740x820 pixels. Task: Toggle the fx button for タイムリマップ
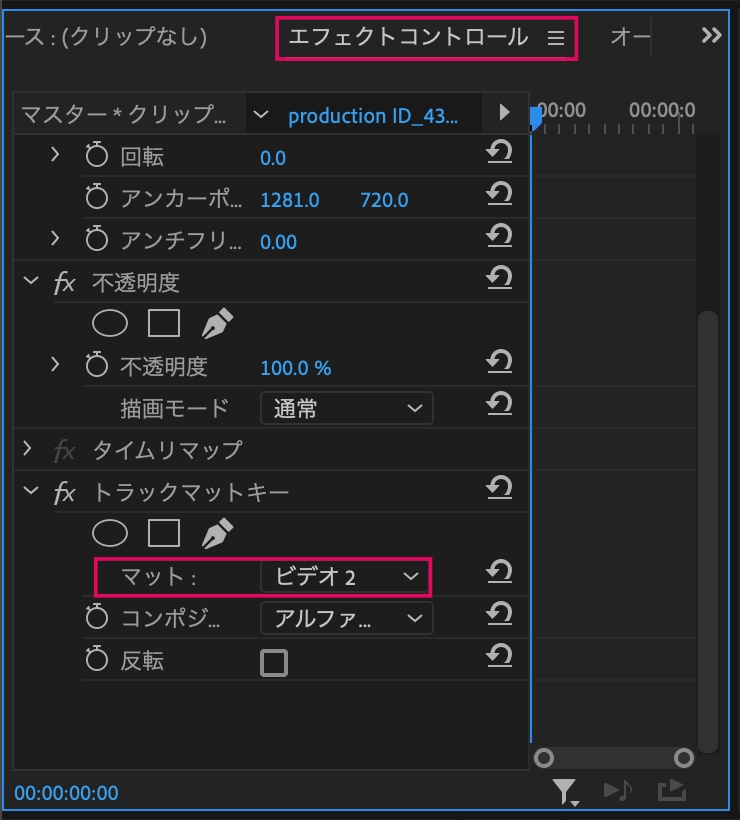click(64, 450)
